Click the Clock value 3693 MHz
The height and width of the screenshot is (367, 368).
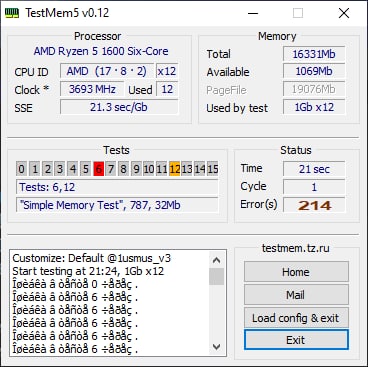click(x=92, y=89)
